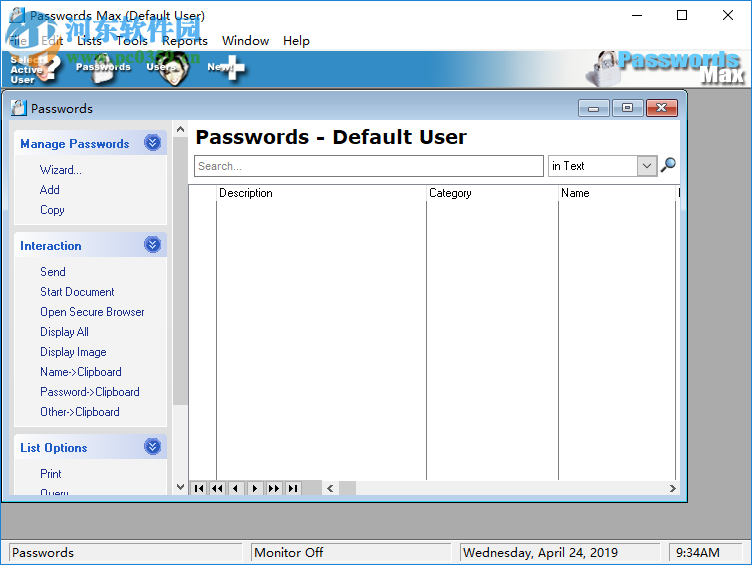Click the magnifier search icon
Viewport: 752px width, 565px height.
point(668,165)
